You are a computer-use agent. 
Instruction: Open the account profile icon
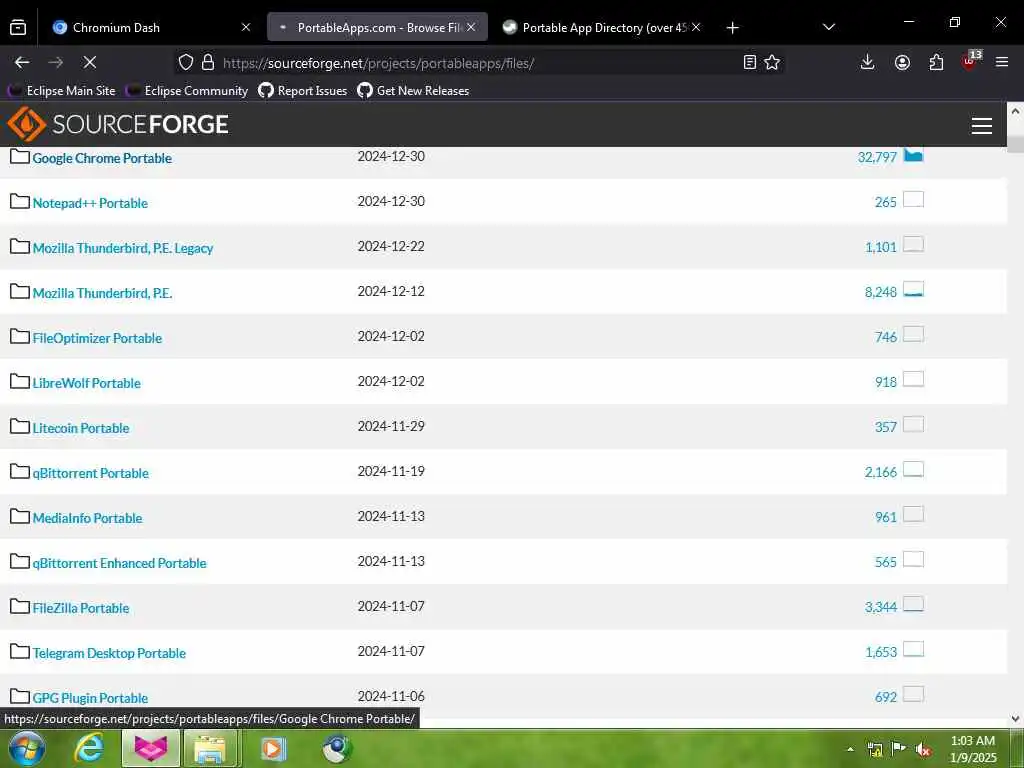903,63
